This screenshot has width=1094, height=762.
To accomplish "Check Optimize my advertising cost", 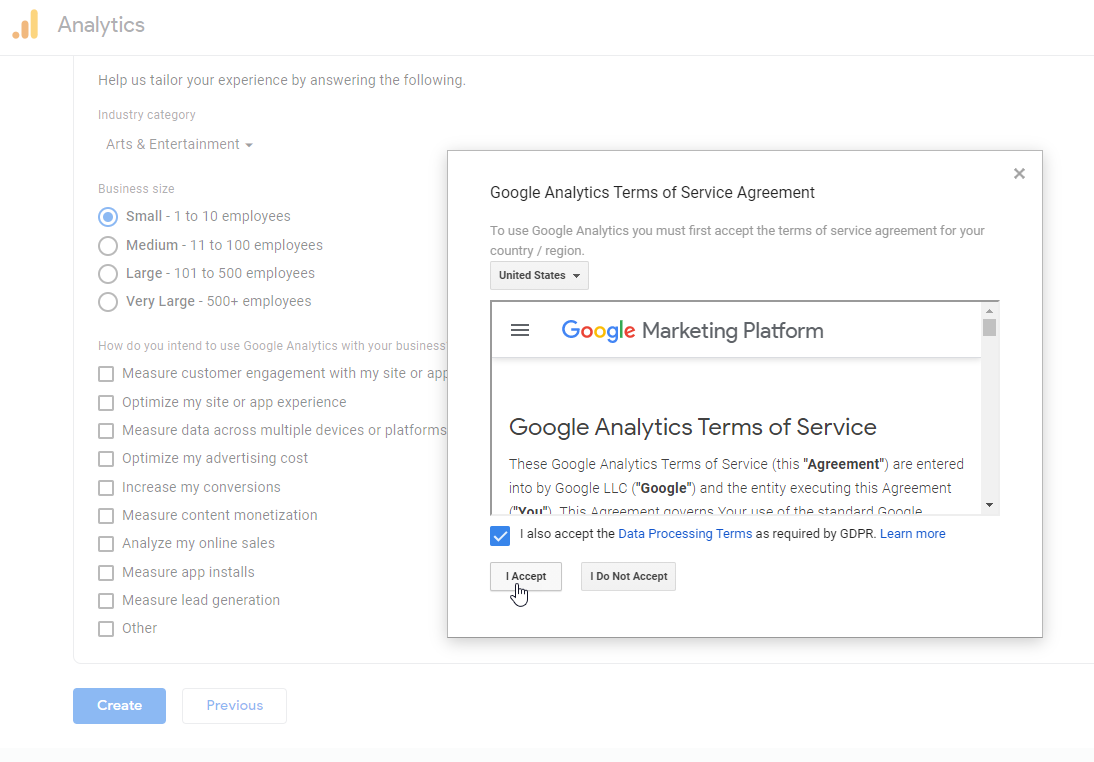I will [x=106, y=458].
